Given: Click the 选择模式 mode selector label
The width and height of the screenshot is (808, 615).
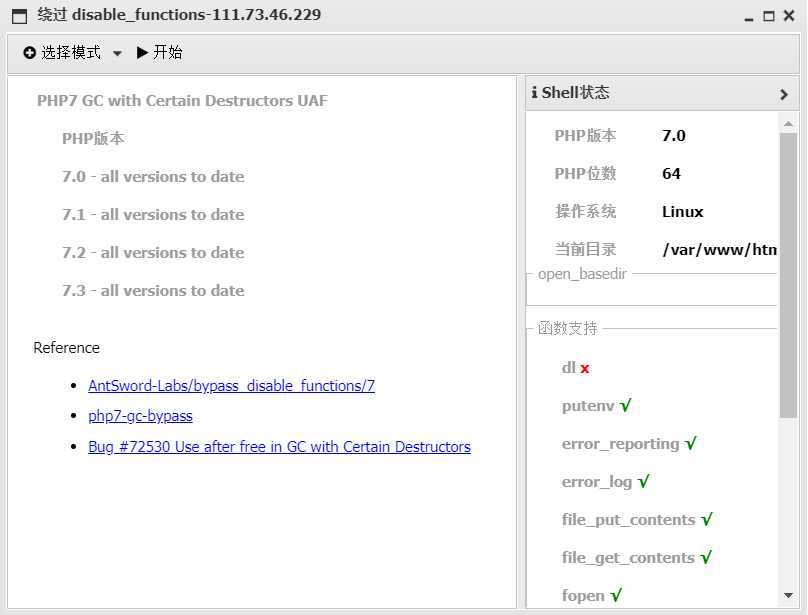Looking at the screenshot, I should pyautogui.click(x=71, y=53).
